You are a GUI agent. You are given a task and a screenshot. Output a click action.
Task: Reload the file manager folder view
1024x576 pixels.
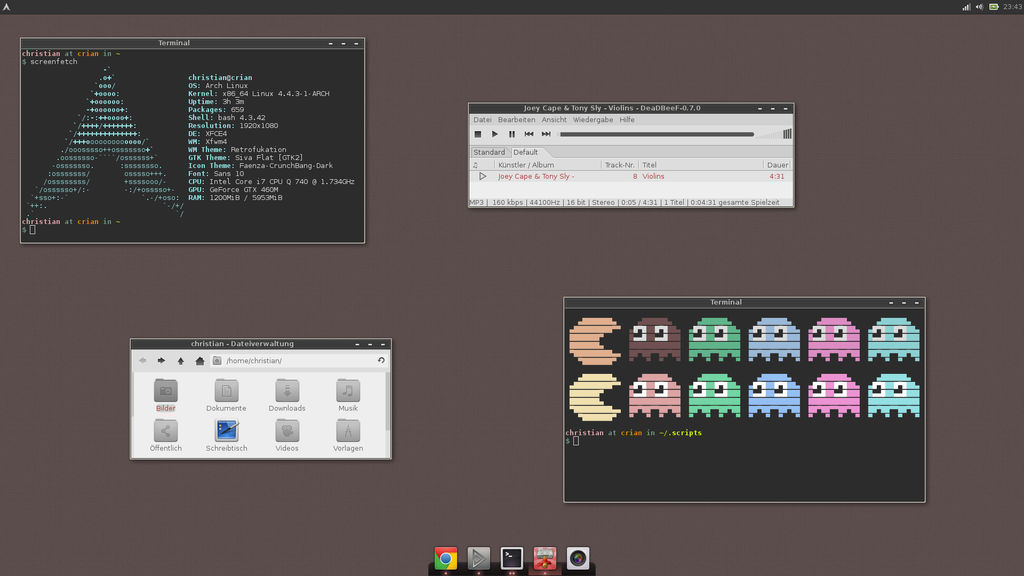click(381, 360)
